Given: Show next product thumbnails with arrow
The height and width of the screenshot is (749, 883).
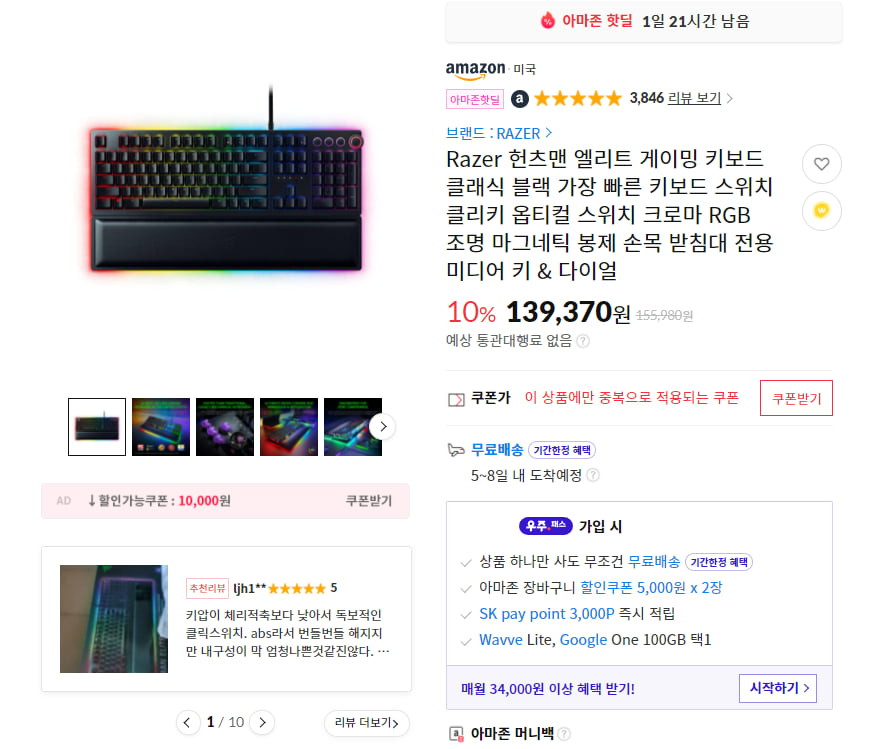Looking at the screenshot, I should pyautogui.click(x=383, y=427).
